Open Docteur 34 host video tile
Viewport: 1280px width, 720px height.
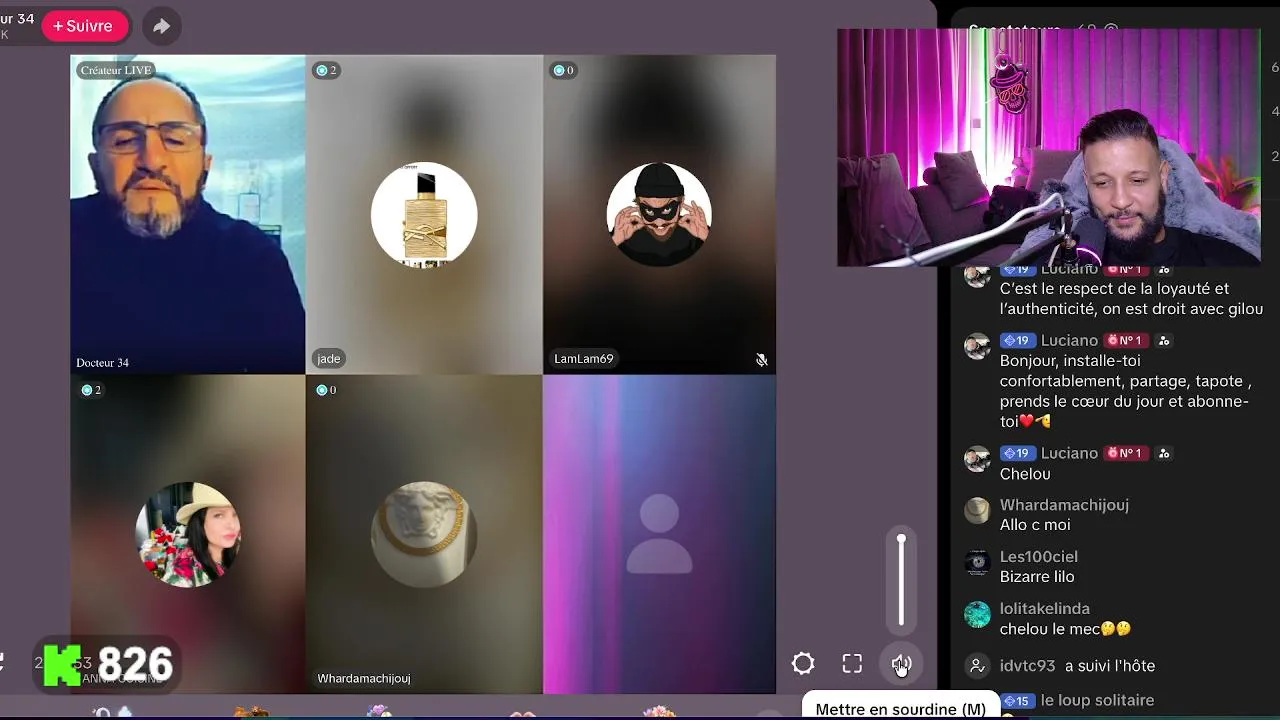187,214
